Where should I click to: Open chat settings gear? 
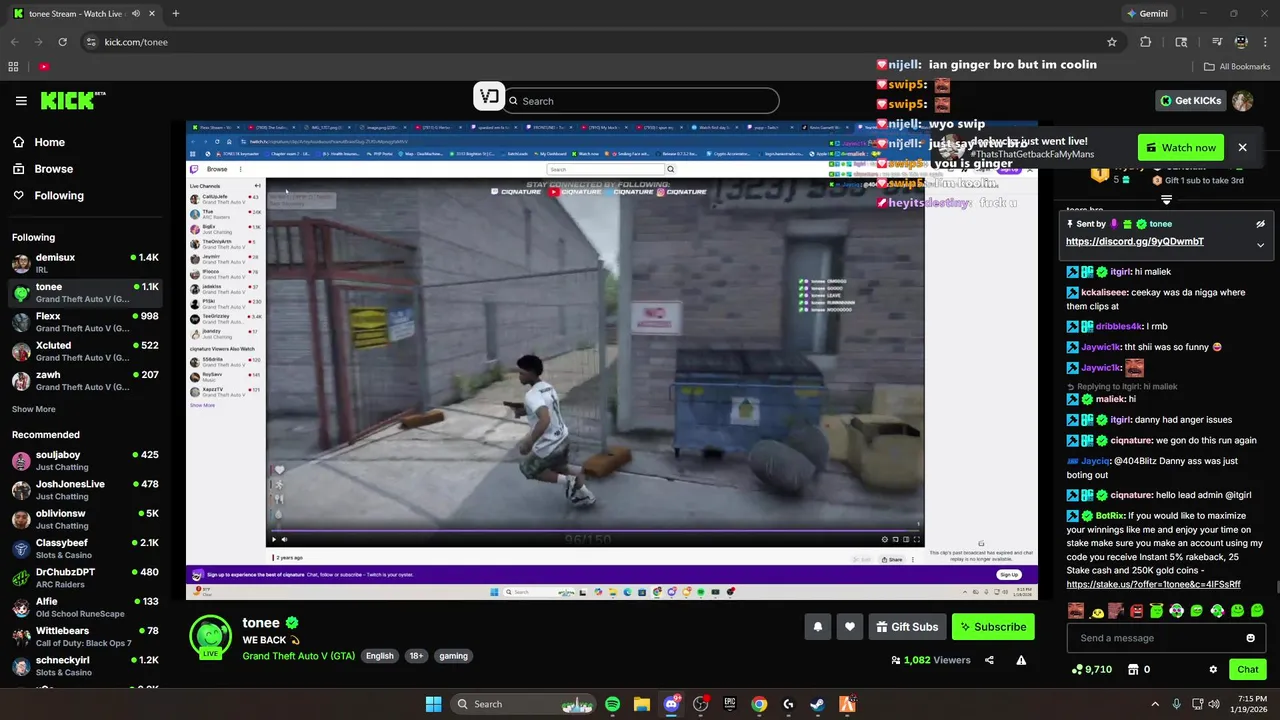pos(1213,670)
